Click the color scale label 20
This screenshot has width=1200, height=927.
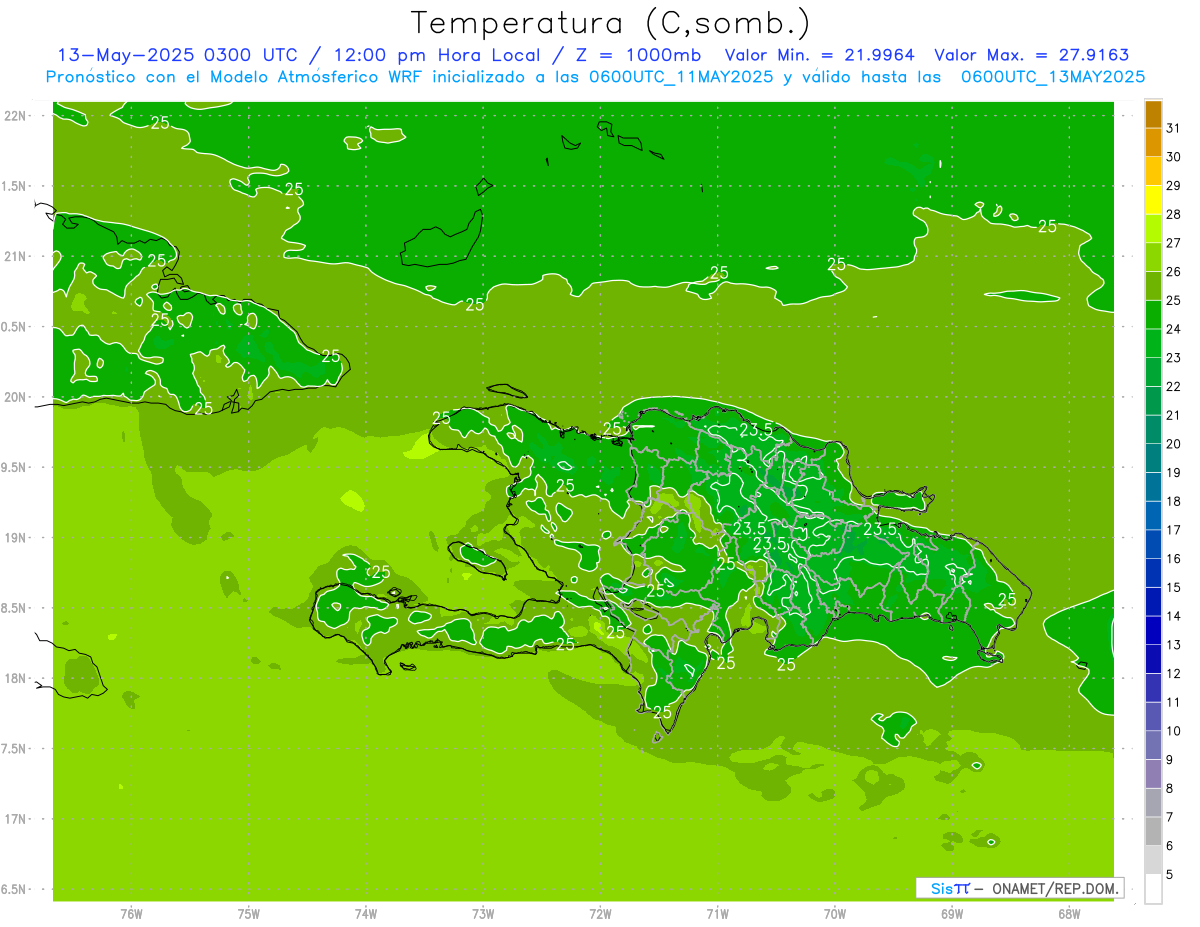pos(1173,444)
